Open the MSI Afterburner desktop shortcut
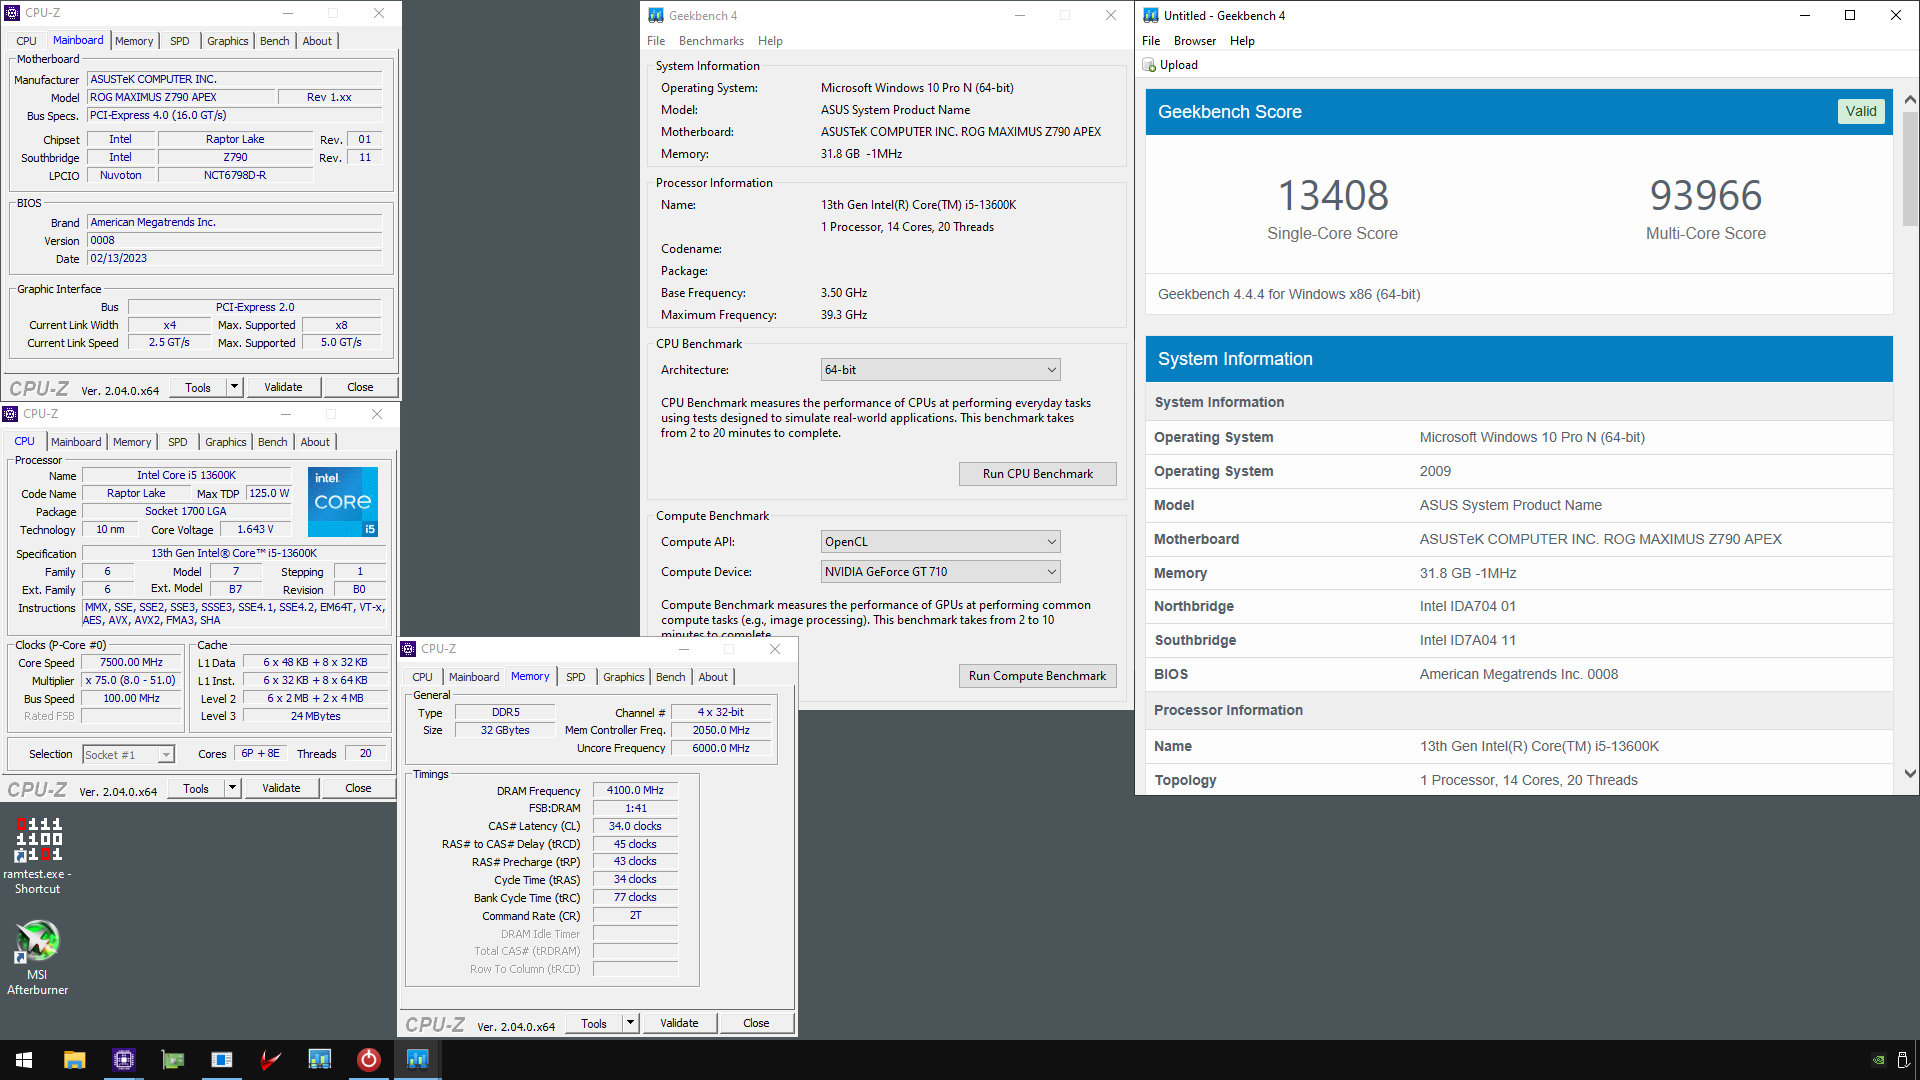Viewport: 1920px width, 1080px height. 38,957
